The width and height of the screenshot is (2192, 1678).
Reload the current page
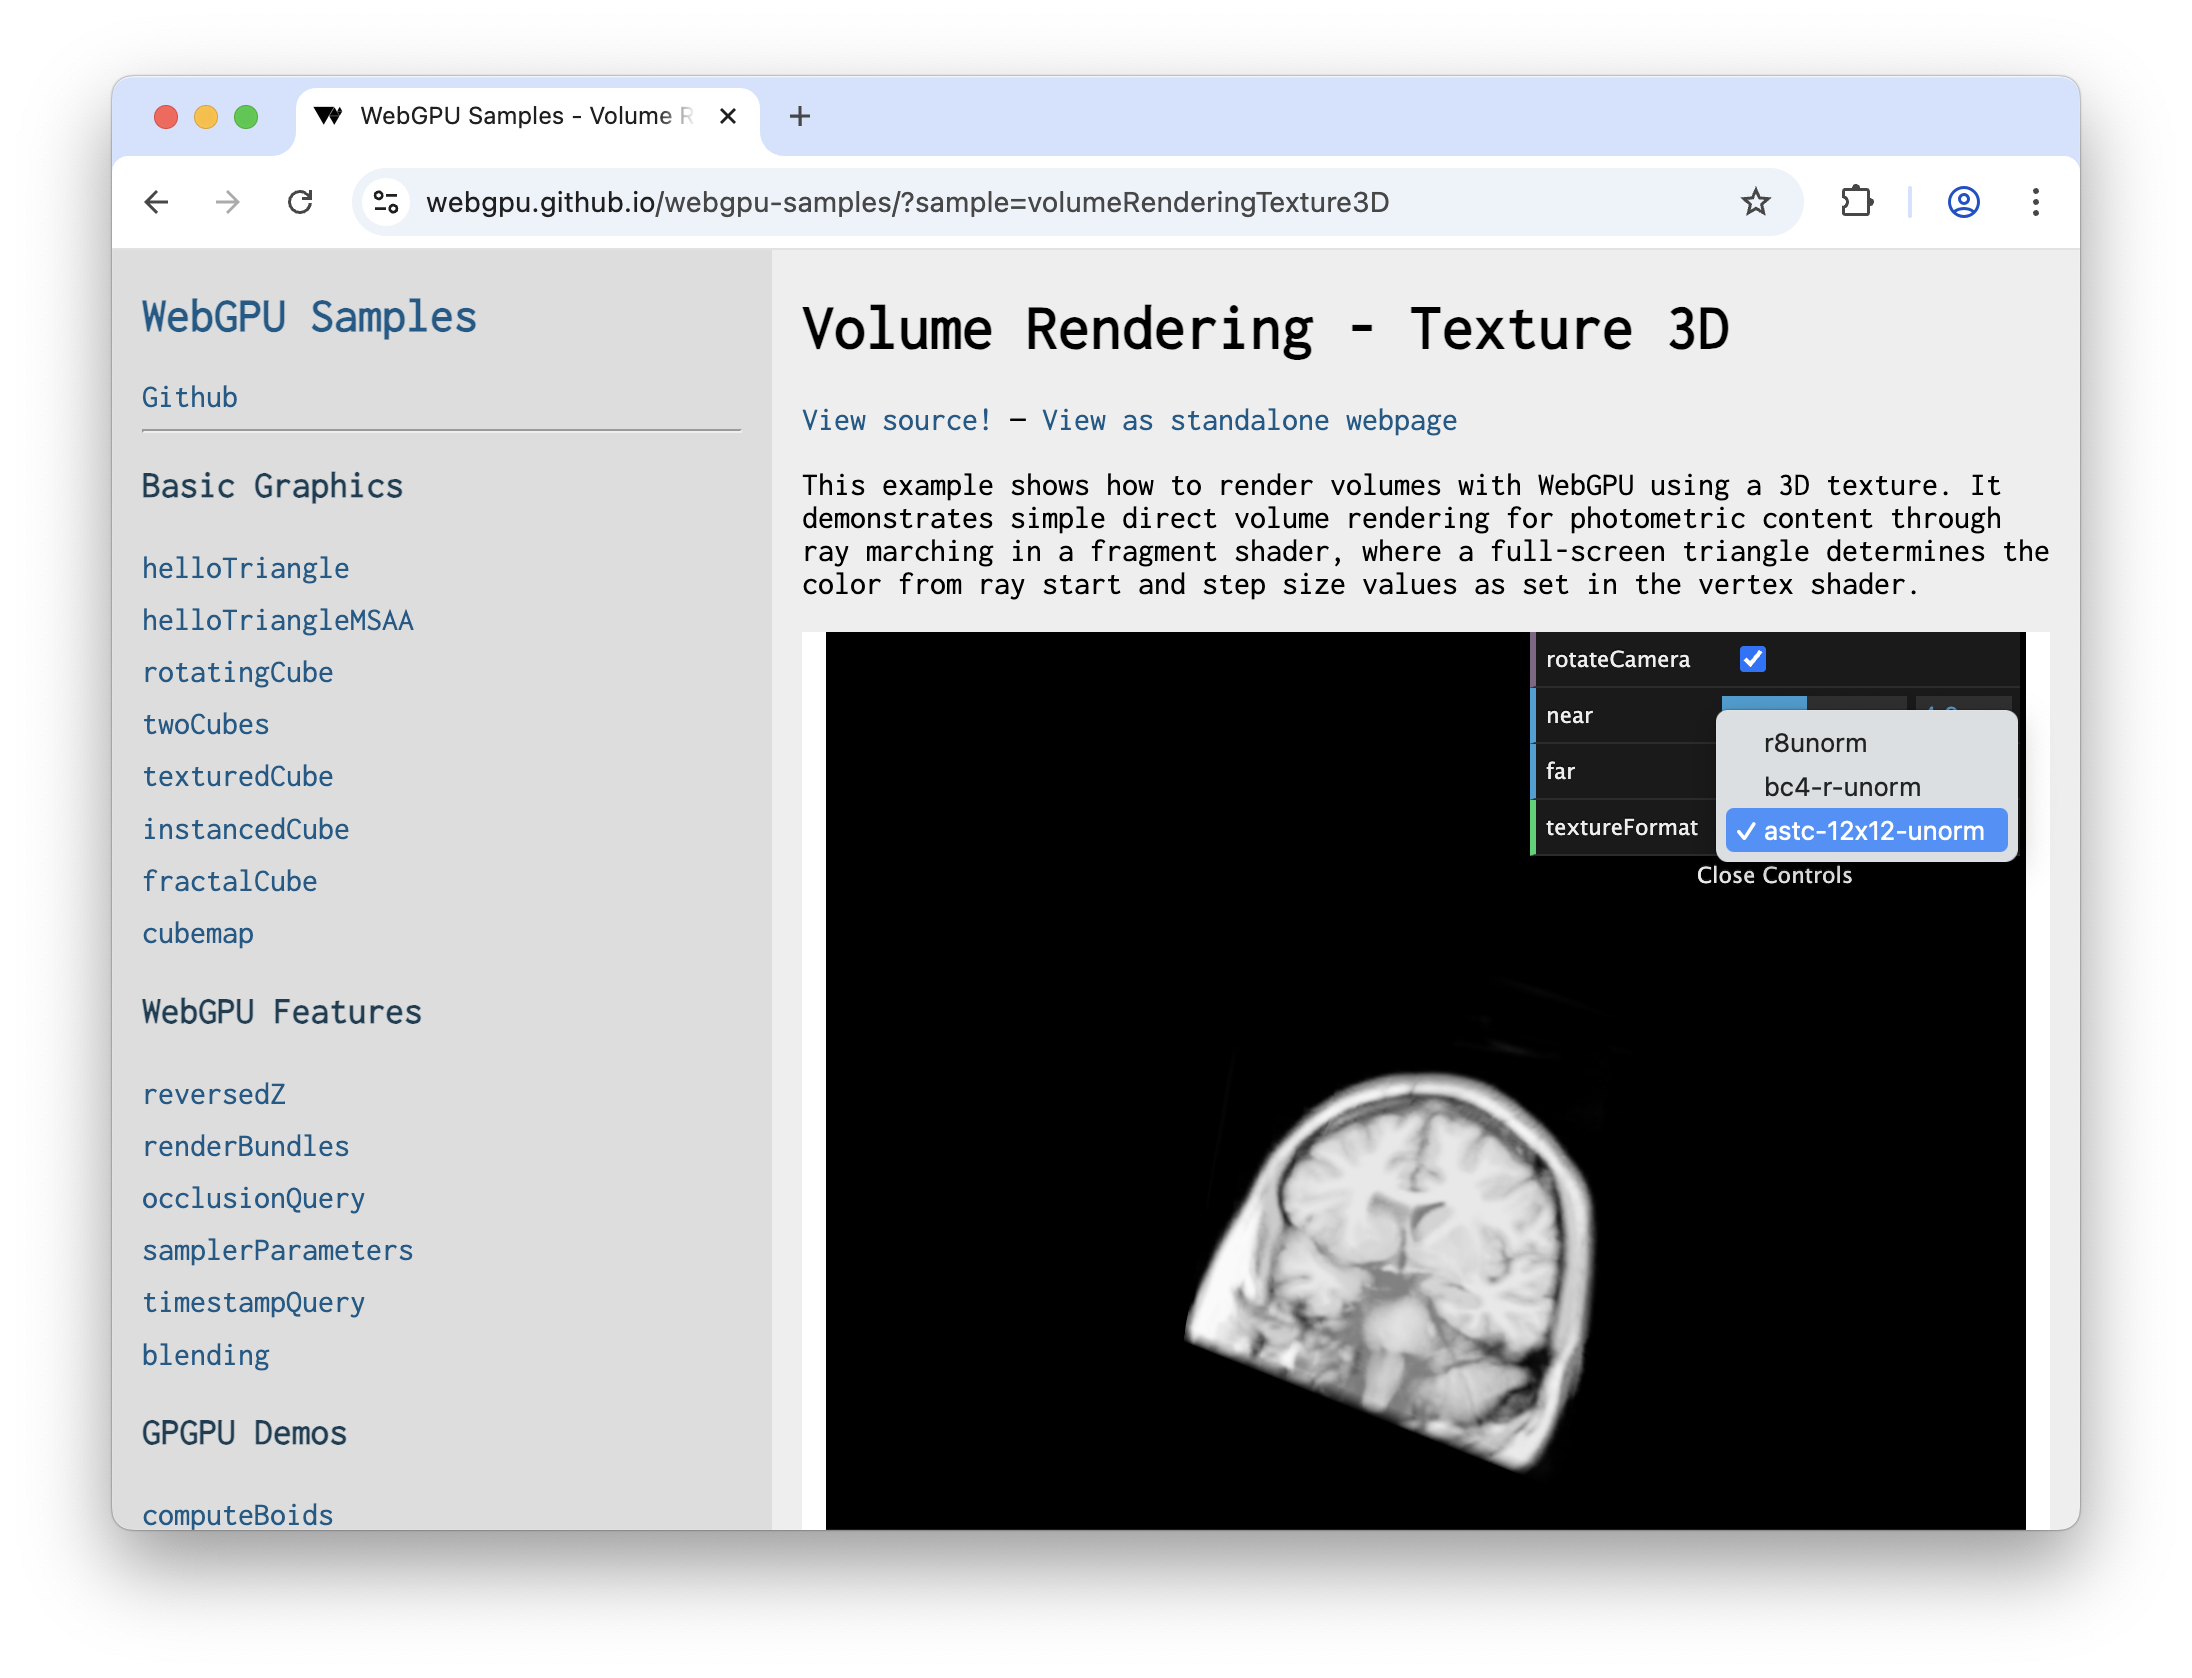(301, 202)
